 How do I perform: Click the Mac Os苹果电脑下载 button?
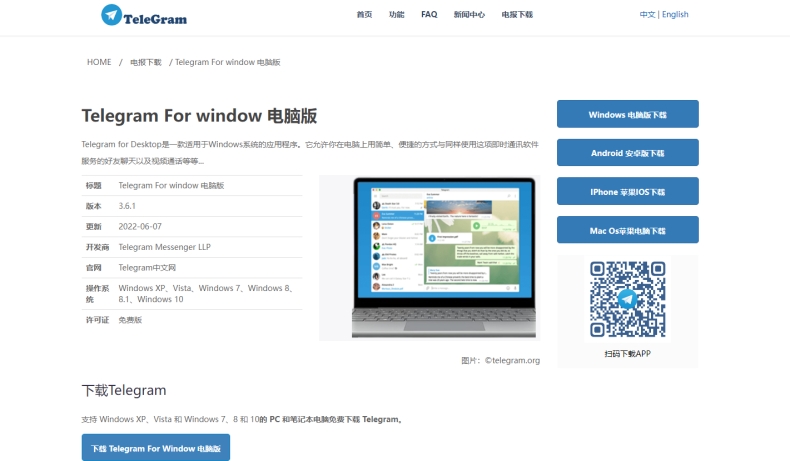[627, 230]
